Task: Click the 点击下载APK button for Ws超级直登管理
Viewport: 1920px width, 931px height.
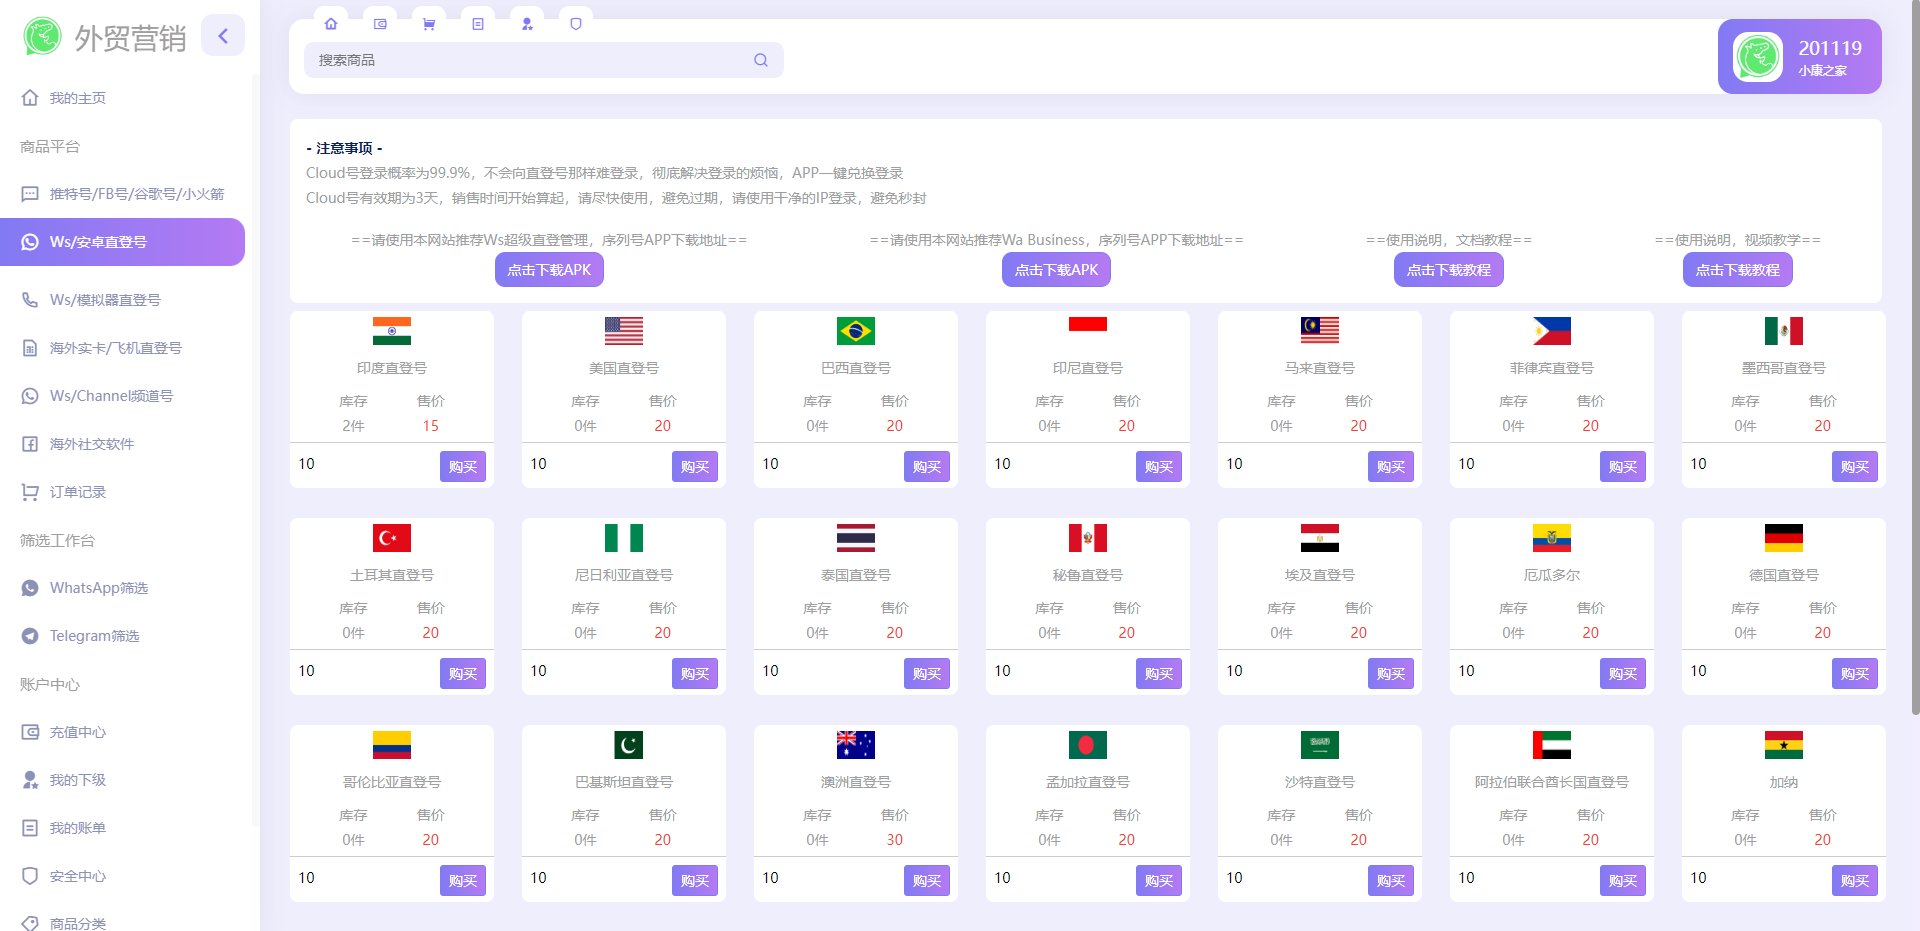Action: click(549, 269)
